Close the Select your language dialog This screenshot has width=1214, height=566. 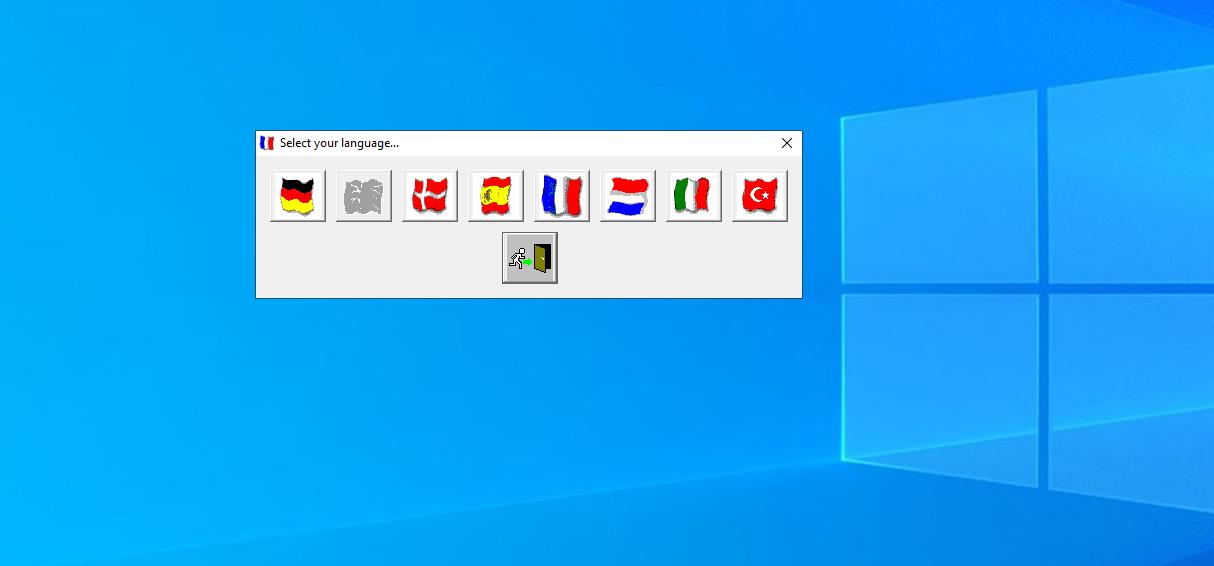pos(787,143)
